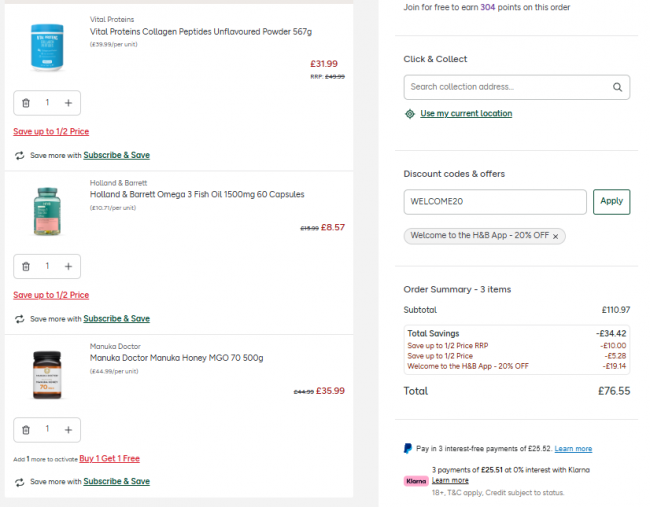This screenshot has width=650, height=507.
Task: Remove the Welcome 20% OFF code chip
Action: pyautogui.click(x=556, y=236)
